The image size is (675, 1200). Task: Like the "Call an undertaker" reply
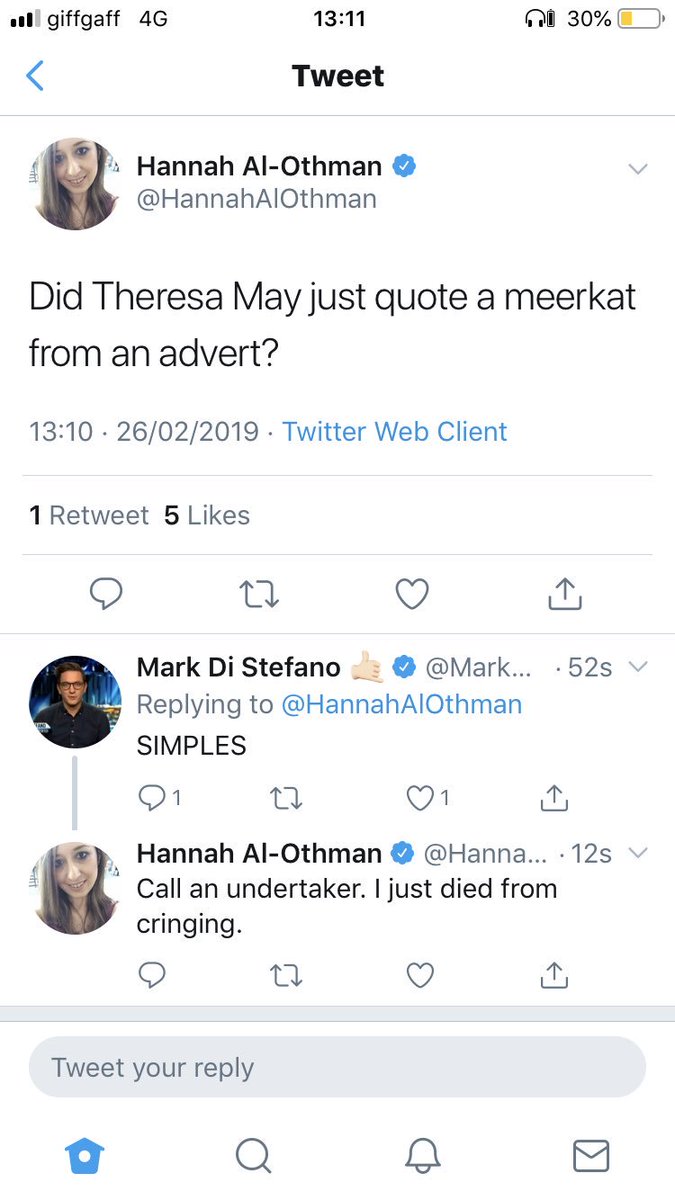pyautogui.click(x=420, y=973)
